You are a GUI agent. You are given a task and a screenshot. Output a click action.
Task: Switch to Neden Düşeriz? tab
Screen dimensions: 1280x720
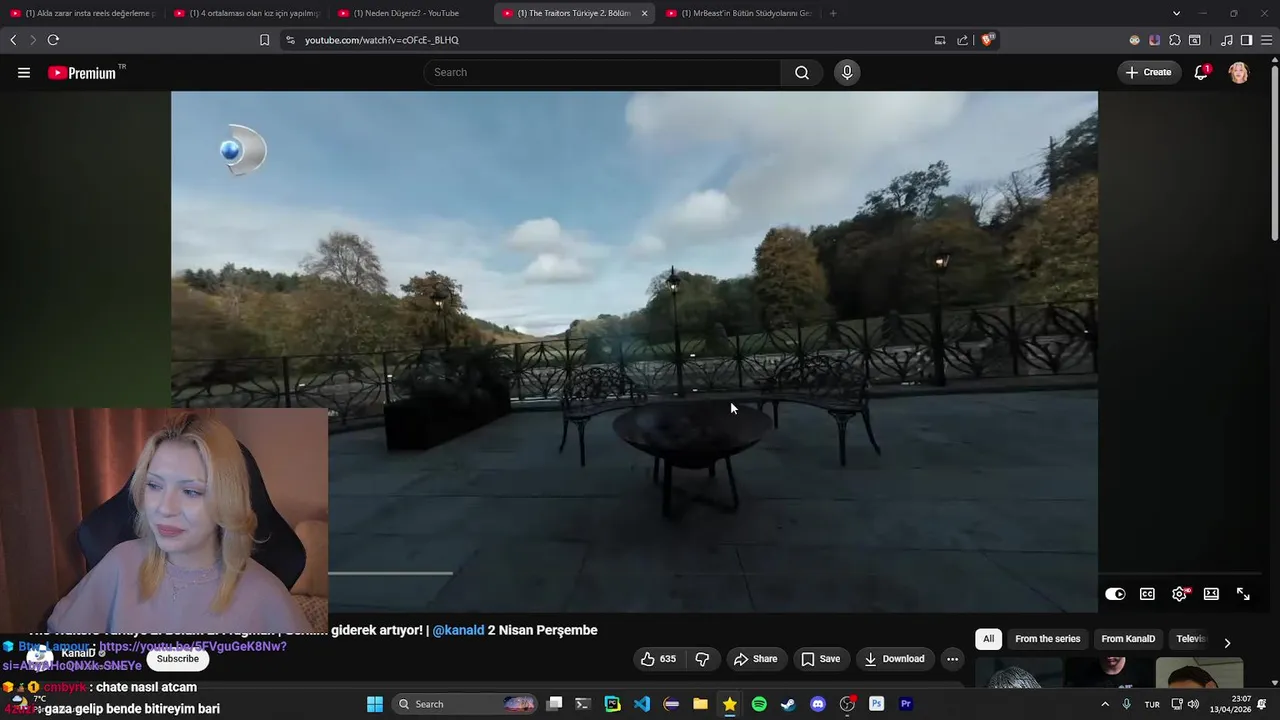[410, 13]
